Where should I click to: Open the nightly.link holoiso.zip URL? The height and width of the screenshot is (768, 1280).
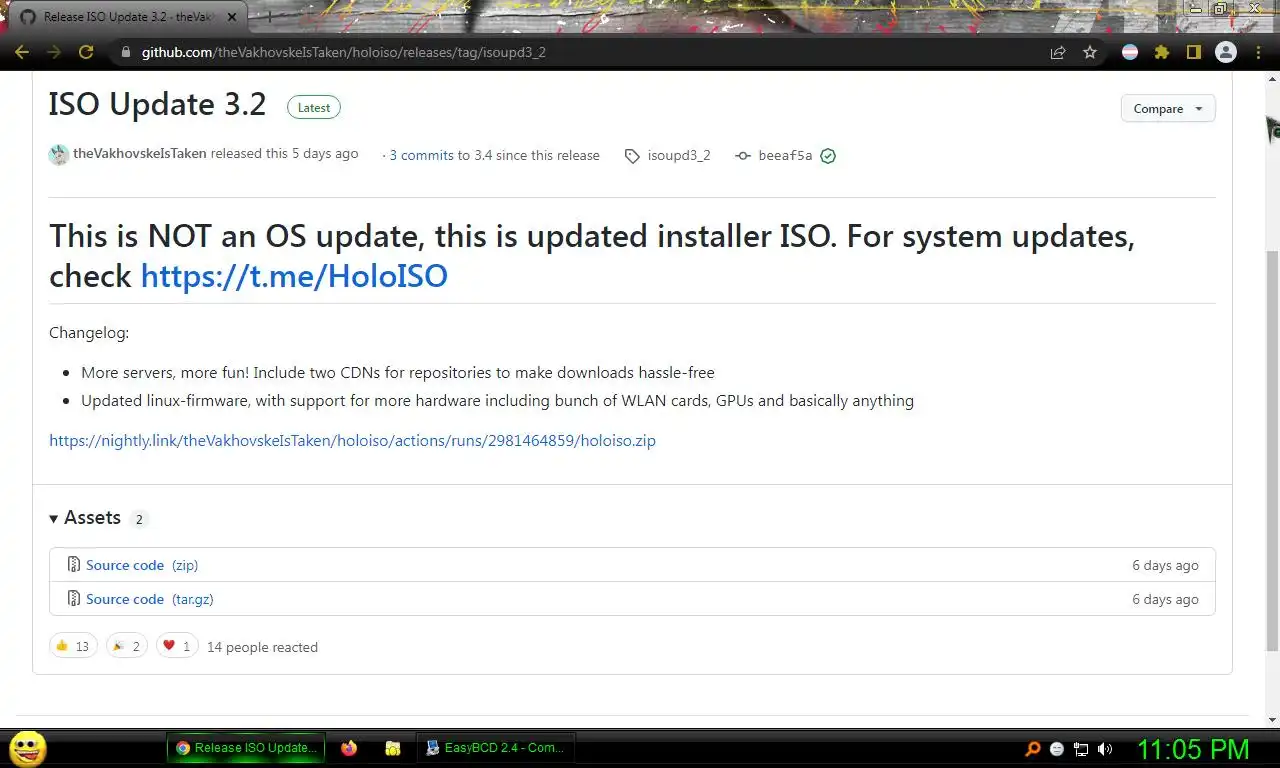(x=352, y=440)
